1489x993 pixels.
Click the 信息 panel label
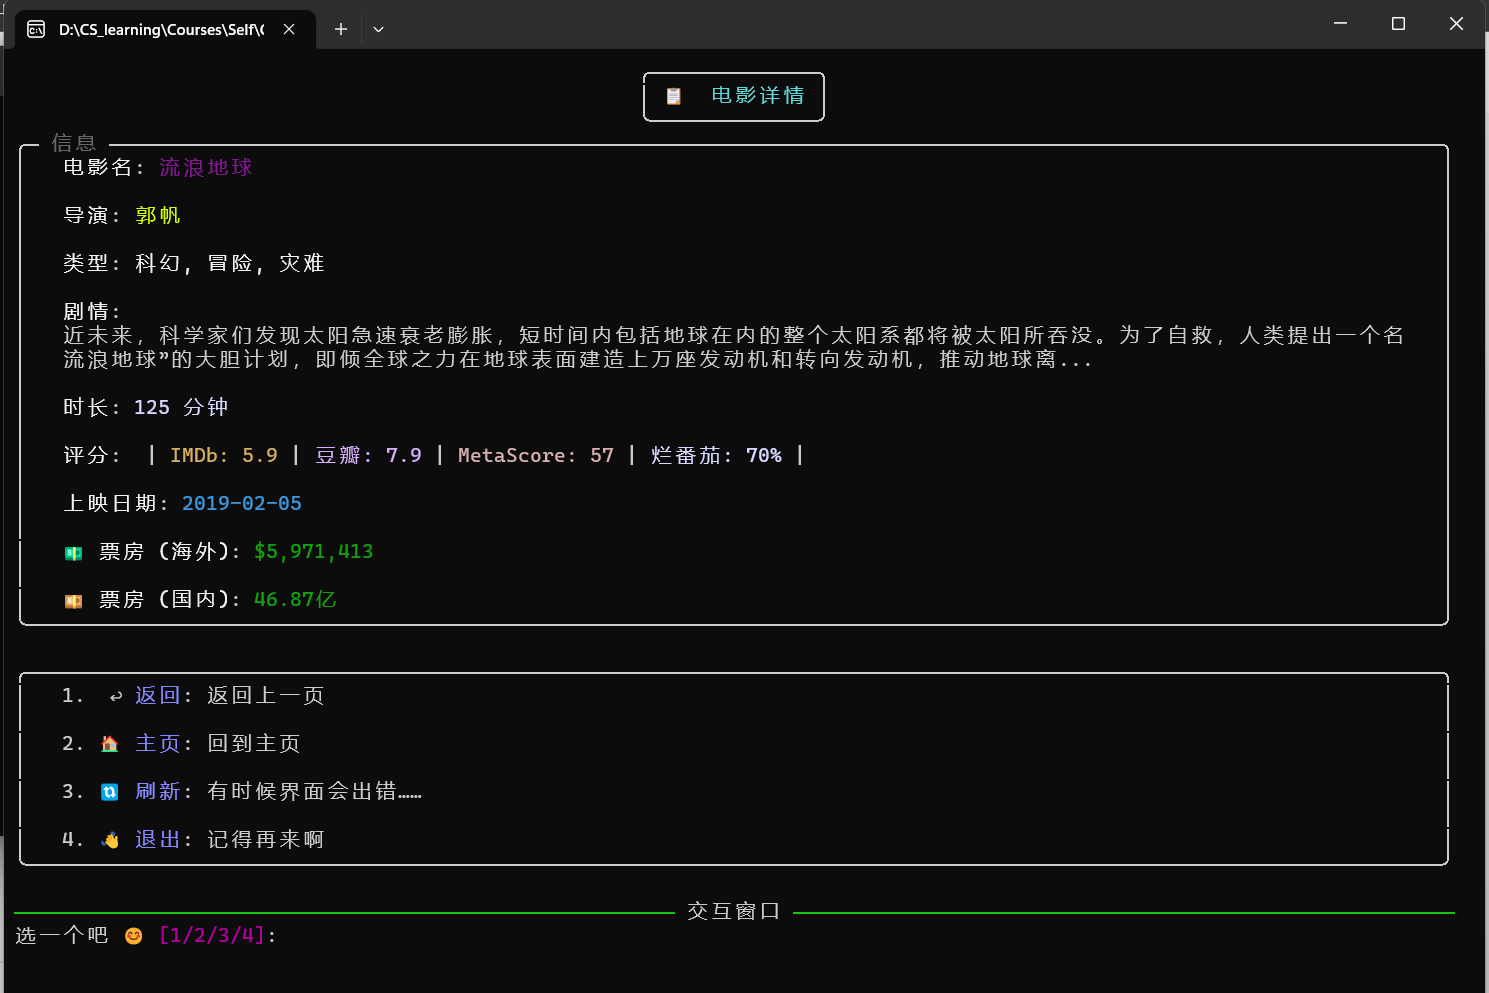pyautogui.click(x=74, y=143)
